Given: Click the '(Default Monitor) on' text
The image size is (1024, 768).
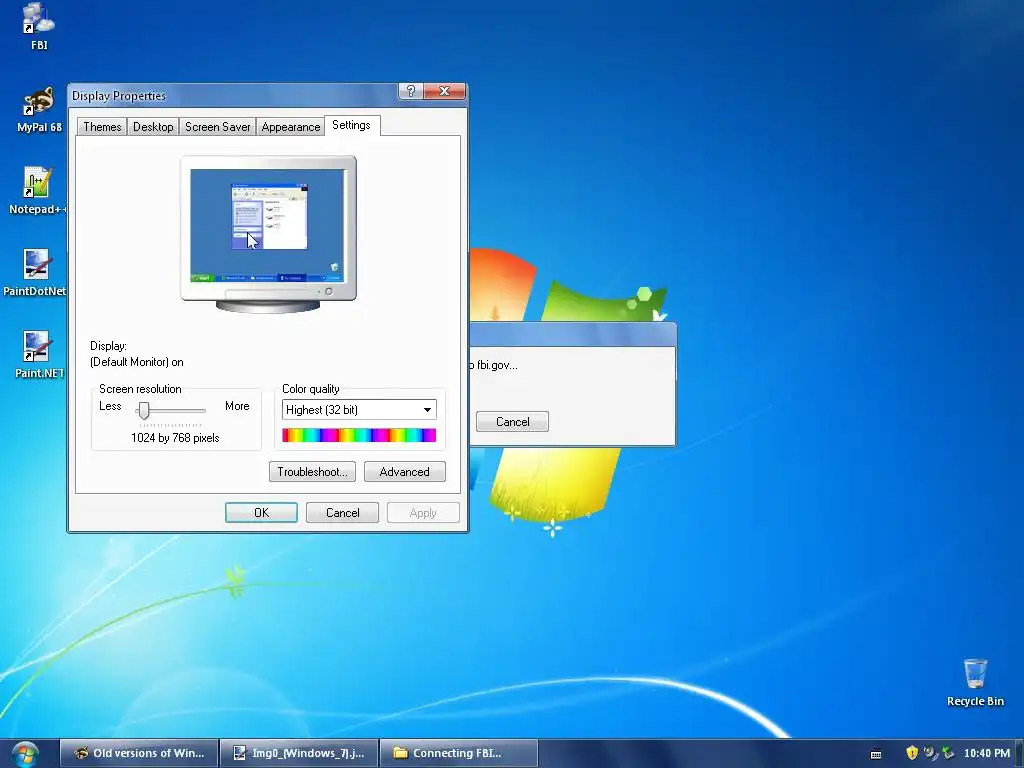Looking at the screenshot, I should 136,362.
